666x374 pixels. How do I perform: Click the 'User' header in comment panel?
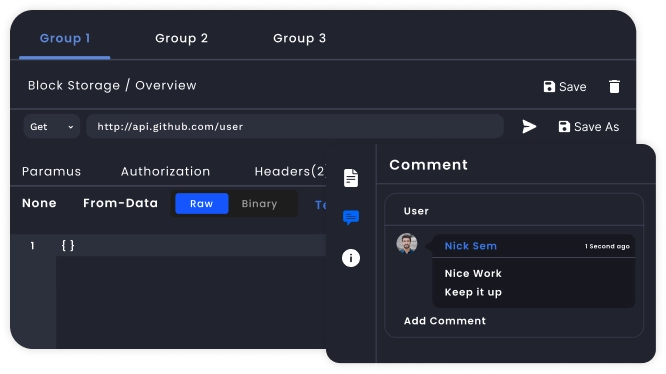click(x=416, y=211)
